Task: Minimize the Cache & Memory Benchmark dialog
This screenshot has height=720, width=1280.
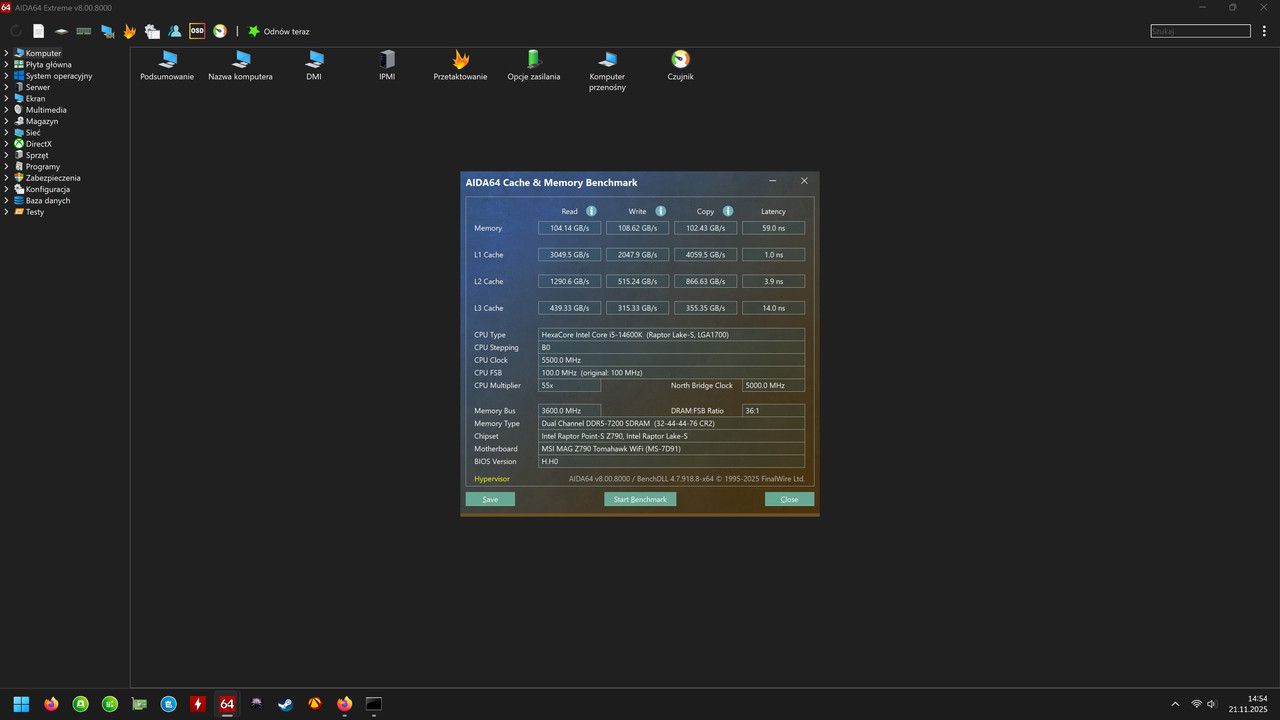Action: point(773,181)
